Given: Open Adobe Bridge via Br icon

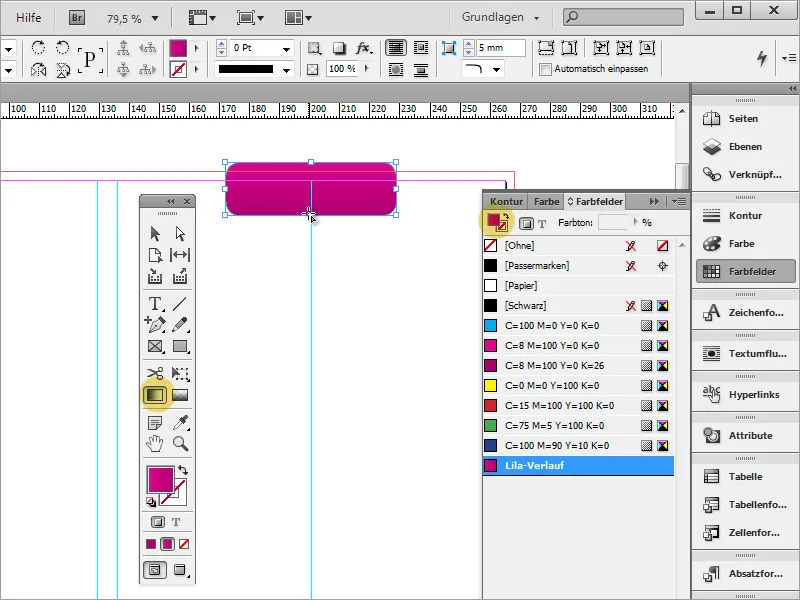Looking at the screenshot, I should [77, 18].
